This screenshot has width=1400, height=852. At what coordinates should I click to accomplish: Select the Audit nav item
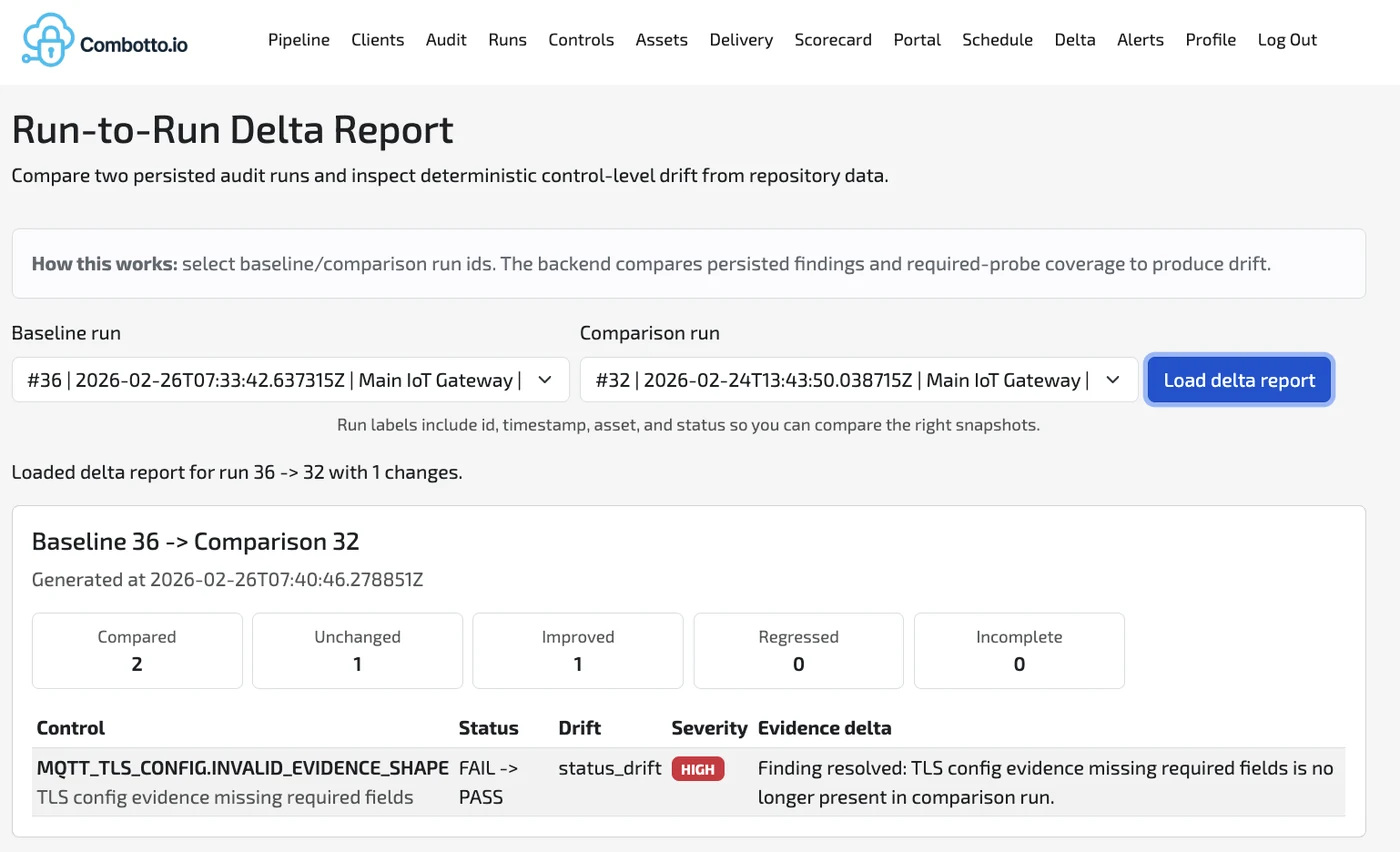446,40
